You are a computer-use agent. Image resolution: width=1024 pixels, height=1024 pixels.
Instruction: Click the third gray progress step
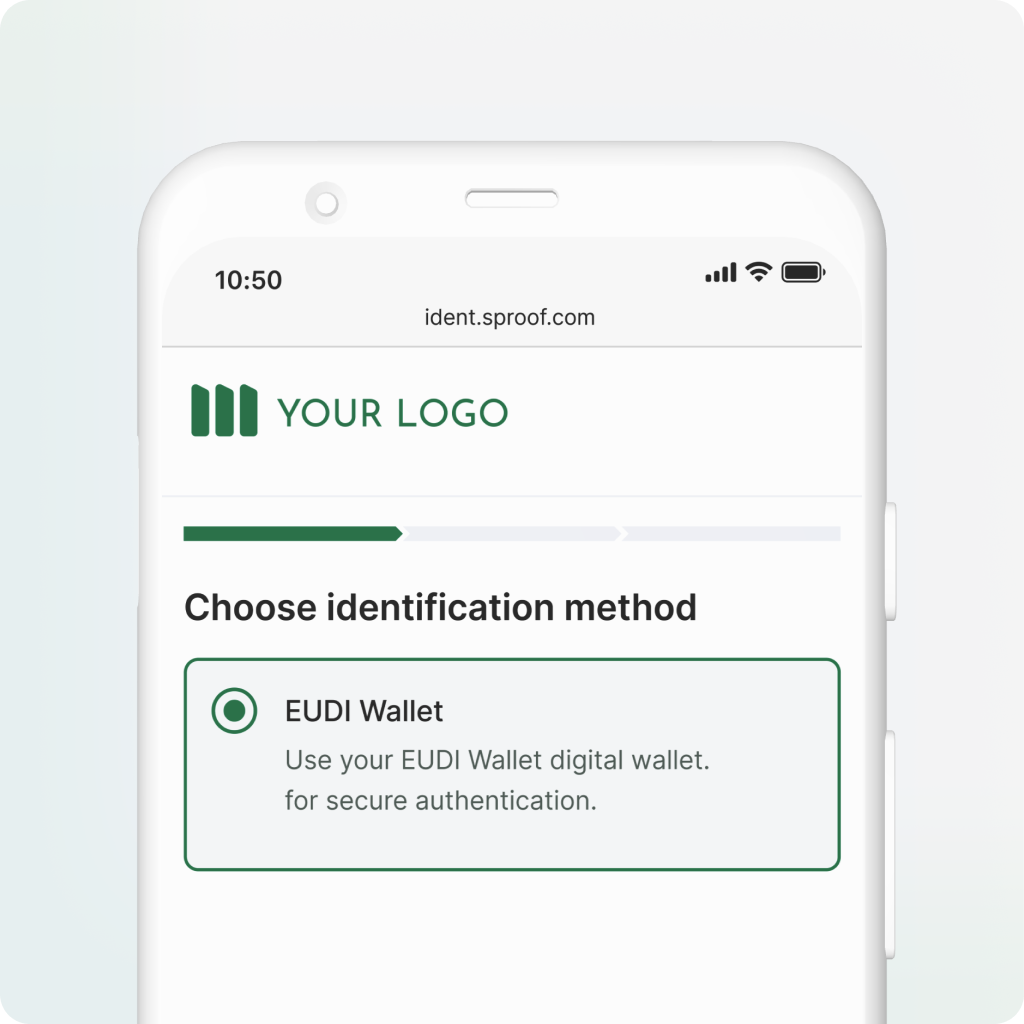pyautogui.click(x=731, y=534)
